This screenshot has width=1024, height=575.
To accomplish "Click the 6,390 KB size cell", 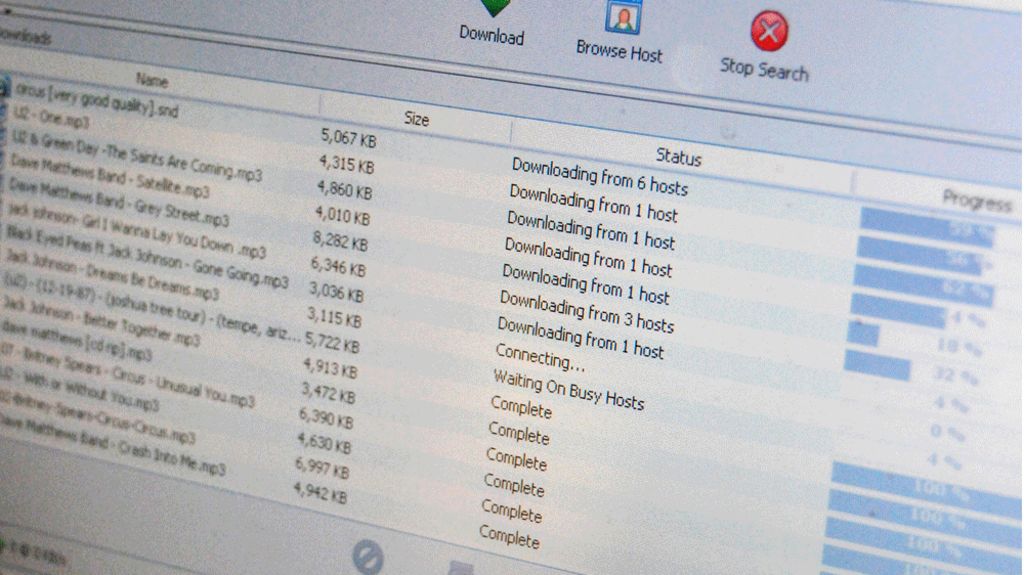I will pos(325,418).
